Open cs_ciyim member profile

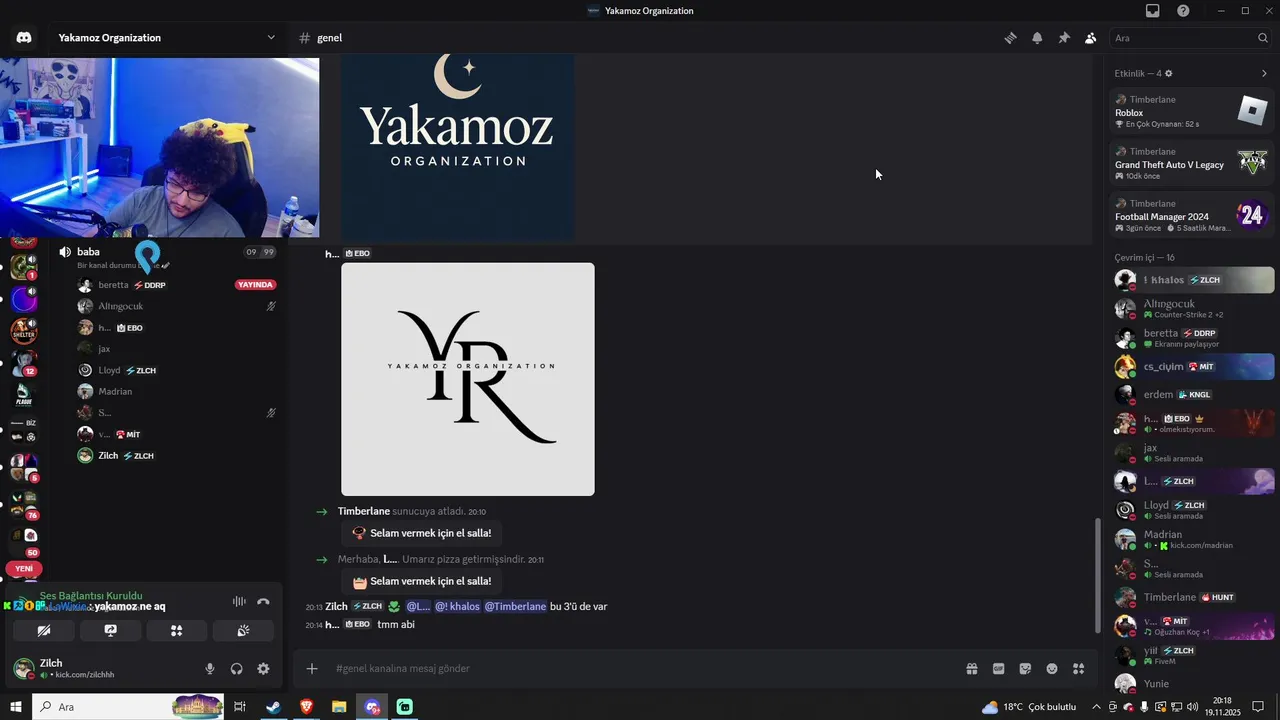point(1192,366)
